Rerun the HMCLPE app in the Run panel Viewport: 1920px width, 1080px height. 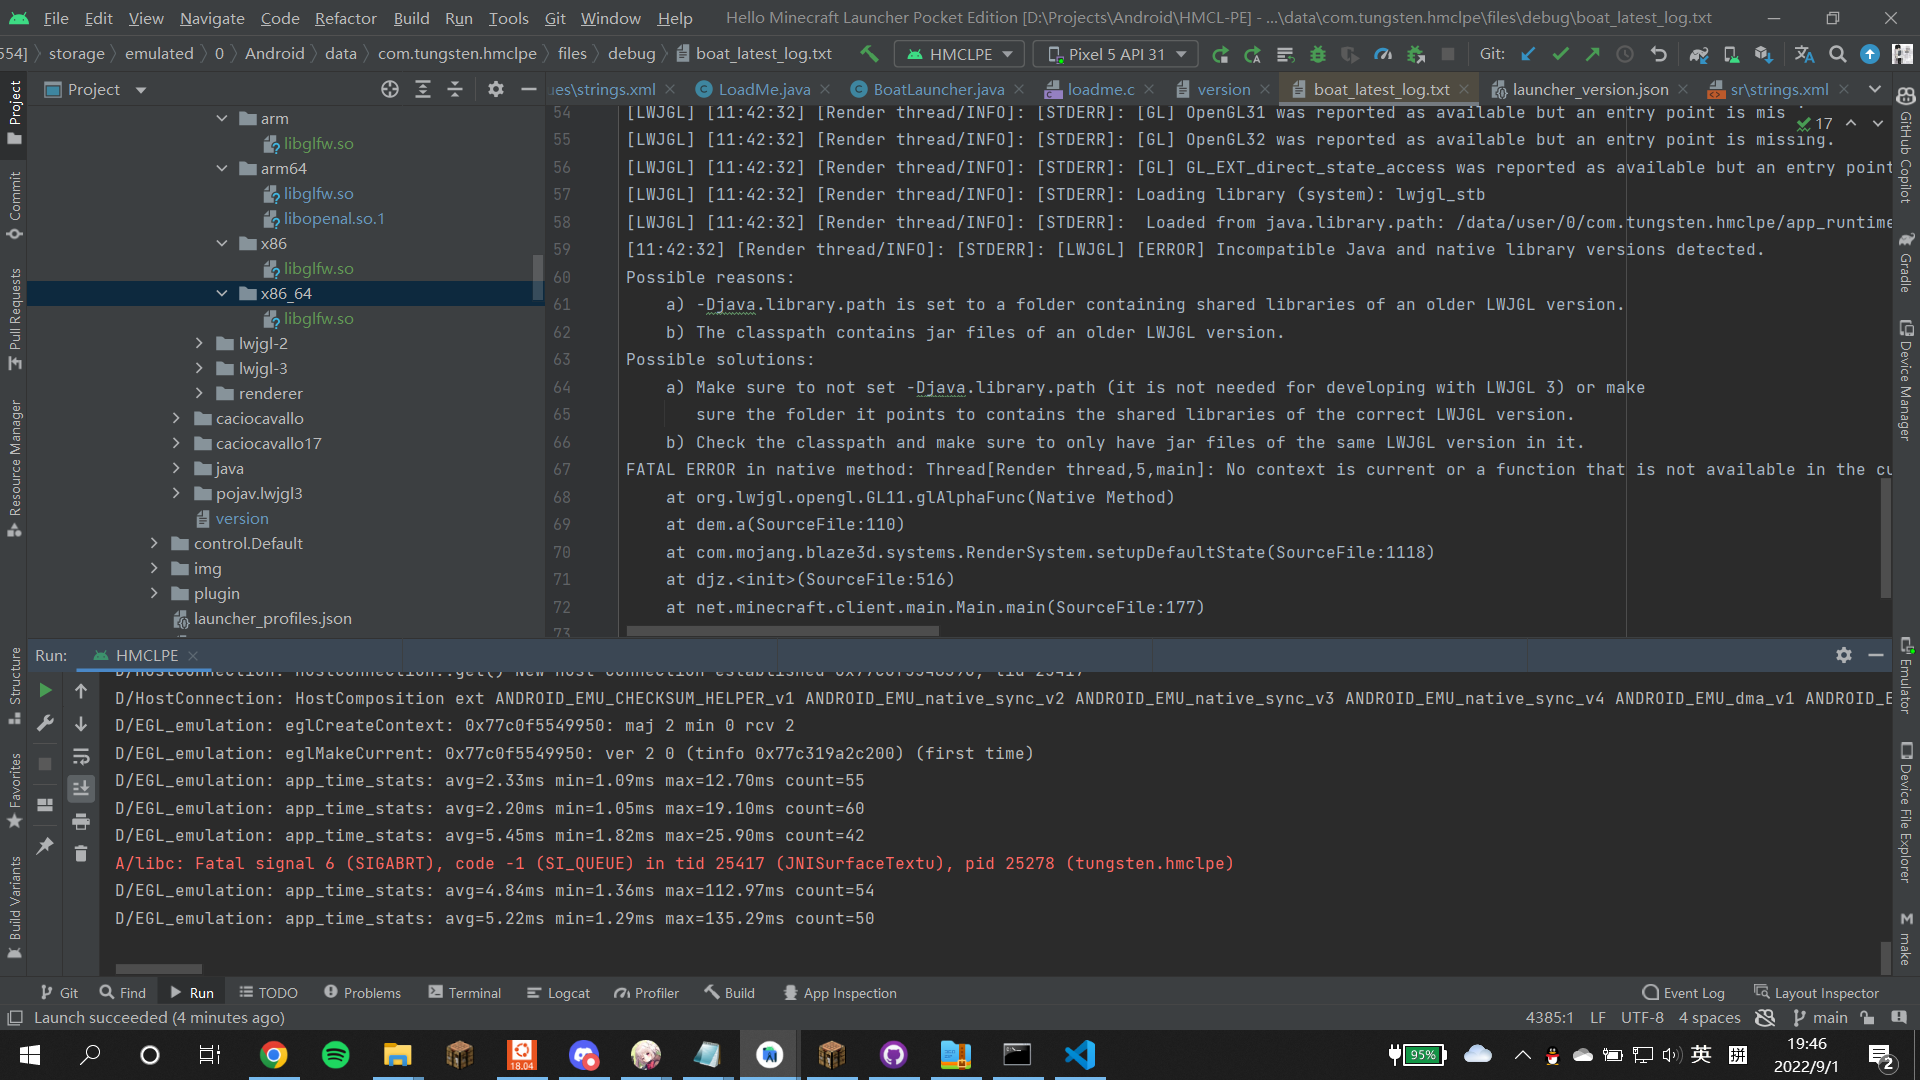44,690
